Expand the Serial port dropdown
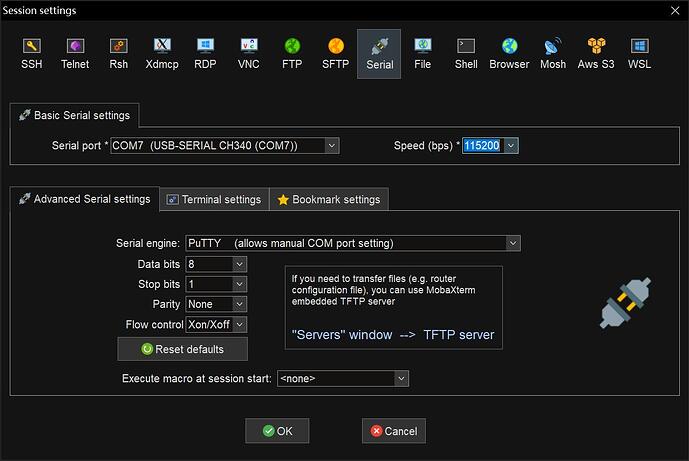The height and width of the screenshot is (461, 689). (x=331, y=146)
